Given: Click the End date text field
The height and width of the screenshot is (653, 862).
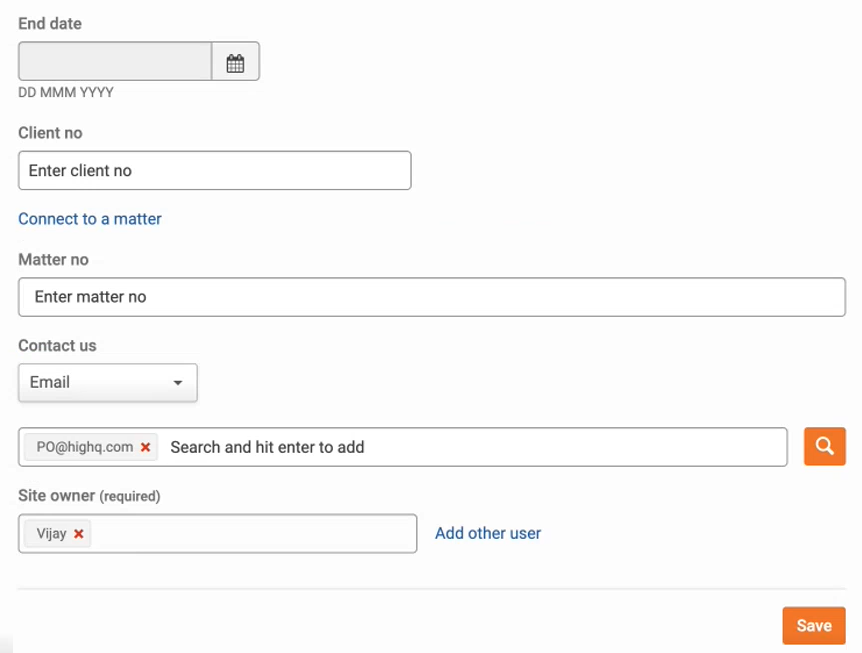Looking at the screenshot, I should pyautogui.click(x=115, y=62).
